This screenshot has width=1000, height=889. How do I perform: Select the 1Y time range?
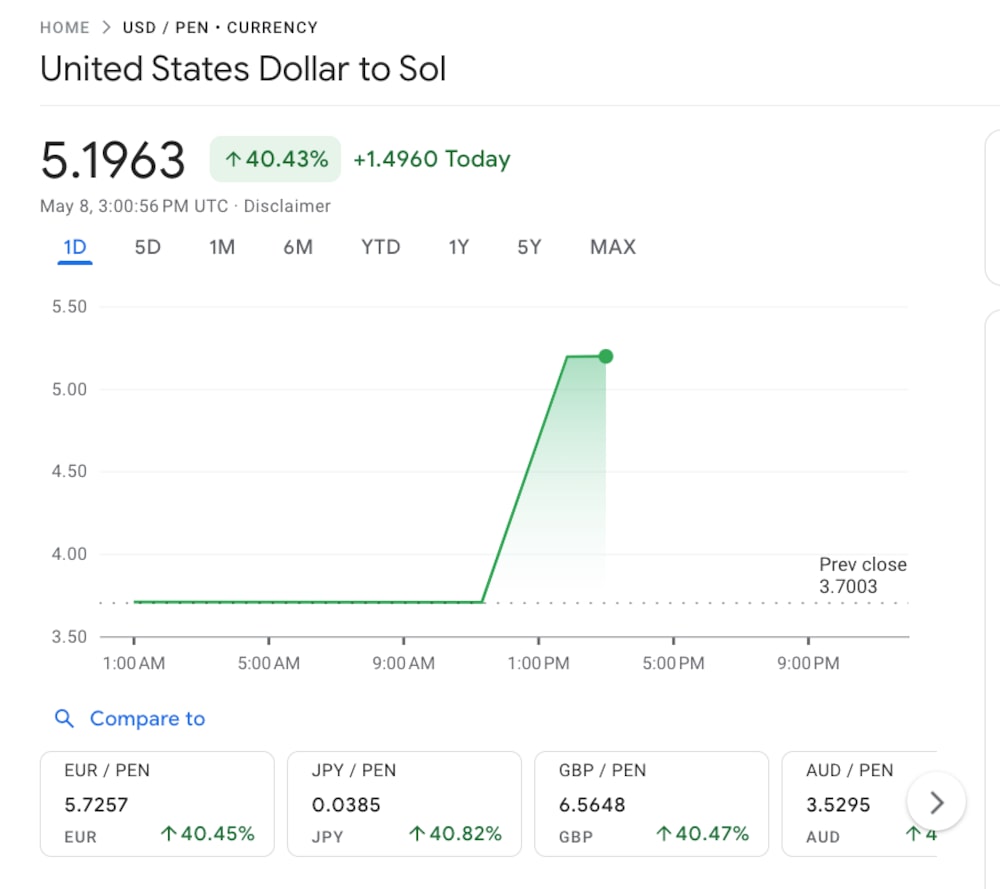458,247
